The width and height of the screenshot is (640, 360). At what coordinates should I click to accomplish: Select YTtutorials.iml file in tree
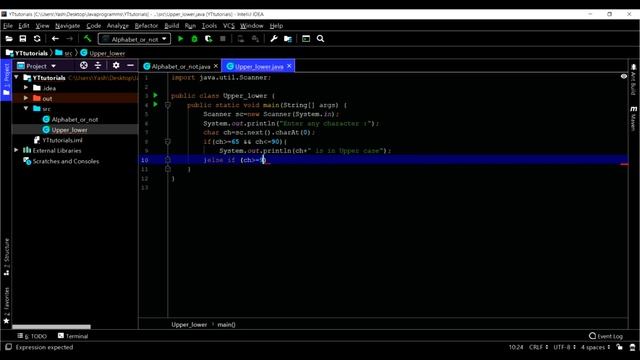point(62,140)
